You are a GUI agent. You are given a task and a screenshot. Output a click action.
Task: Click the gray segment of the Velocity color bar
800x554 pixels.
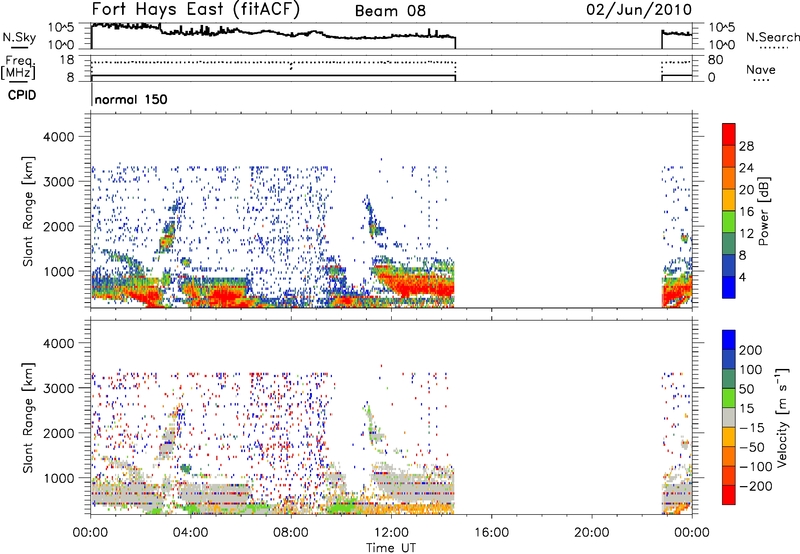point(729,417)
